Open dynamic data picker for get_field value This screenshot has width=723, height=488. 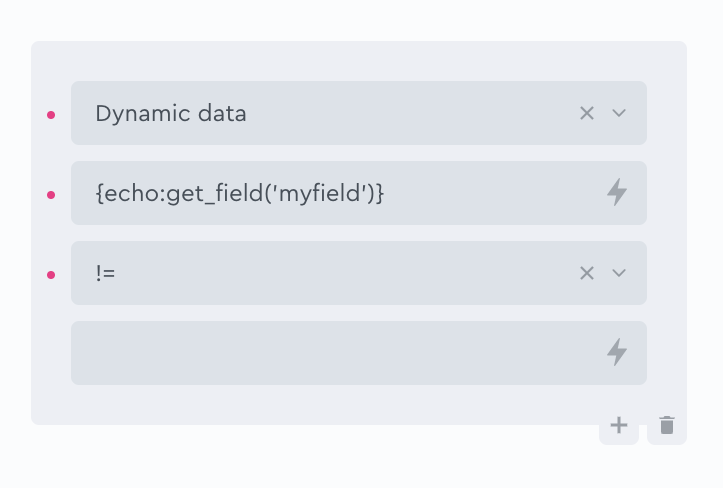[617, 192]
